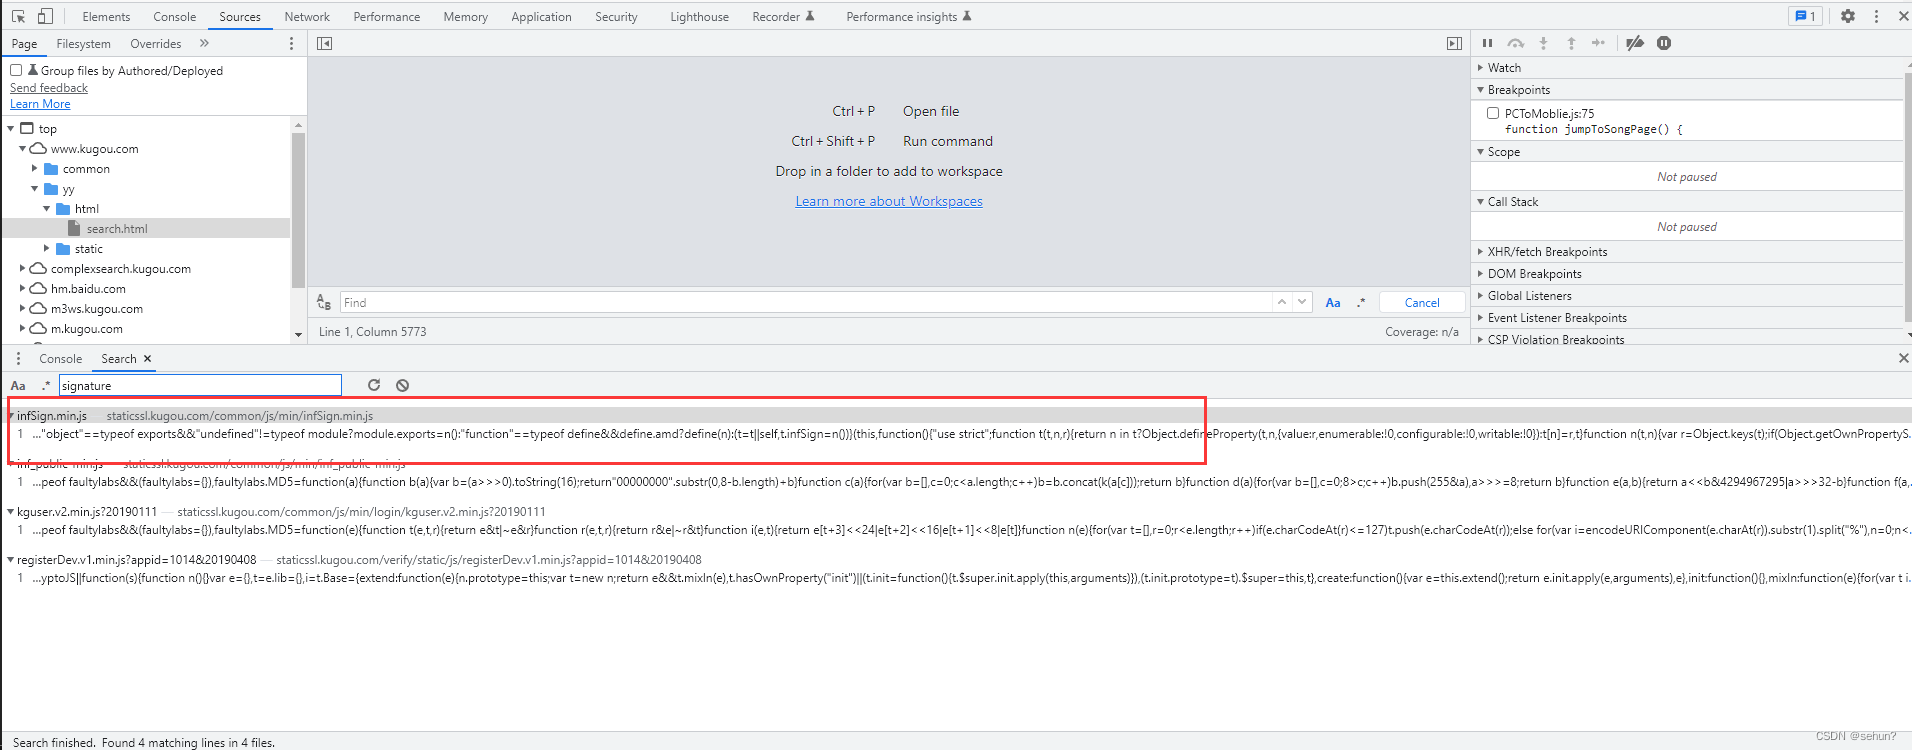The image size is (1912, 750).
Task: Open the Overrides navigator tab
Action: pyautogui.click(x=156, y=43)
